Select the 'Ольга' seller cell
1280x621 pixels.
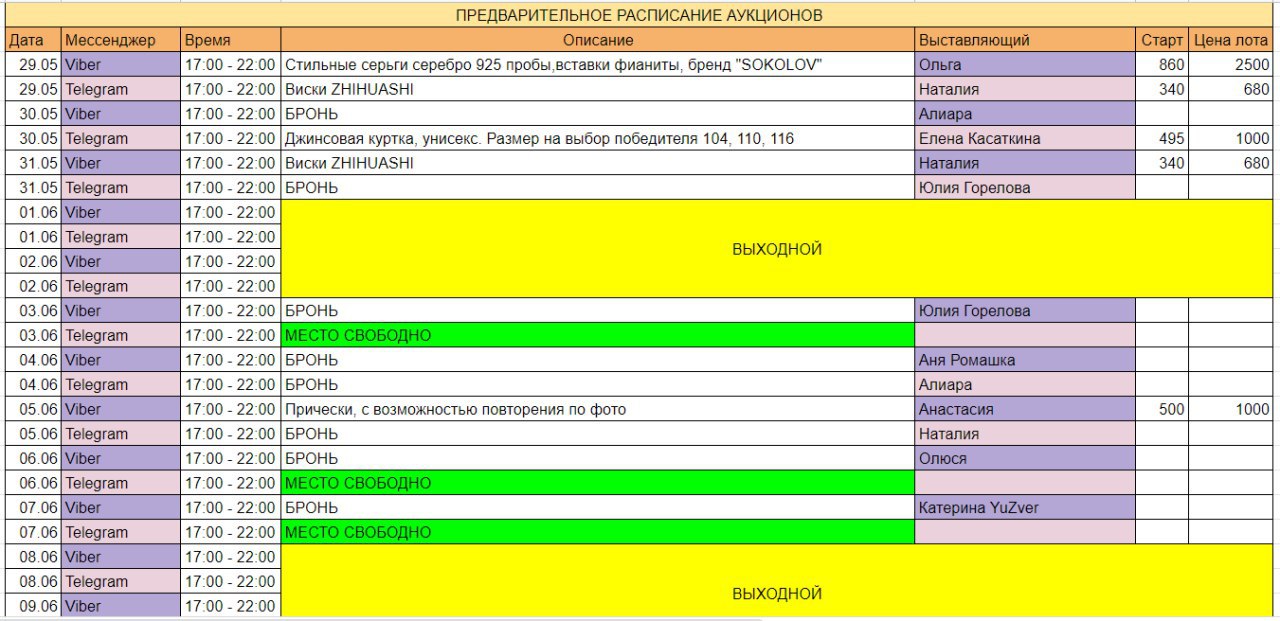(x=1025, y=65)
